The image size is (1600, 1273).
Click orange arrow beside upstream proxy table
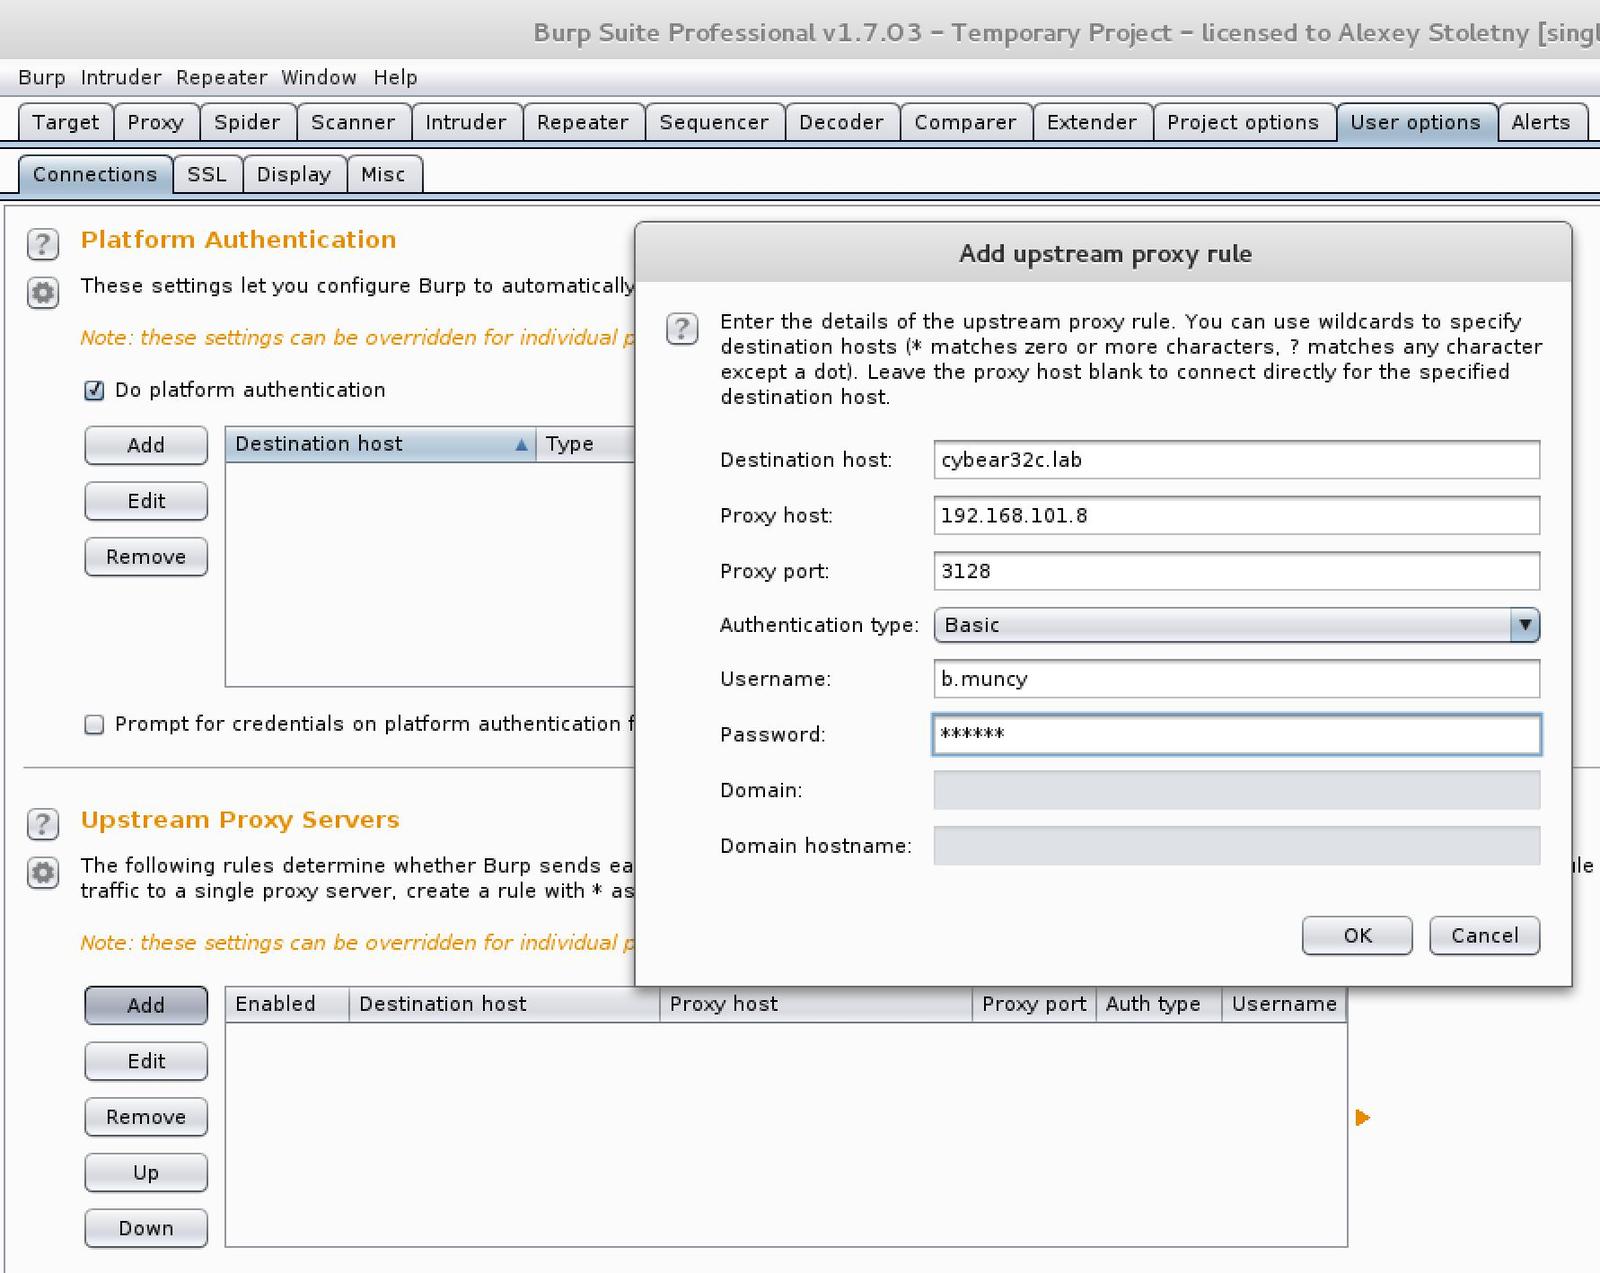coord(1362,1117)
